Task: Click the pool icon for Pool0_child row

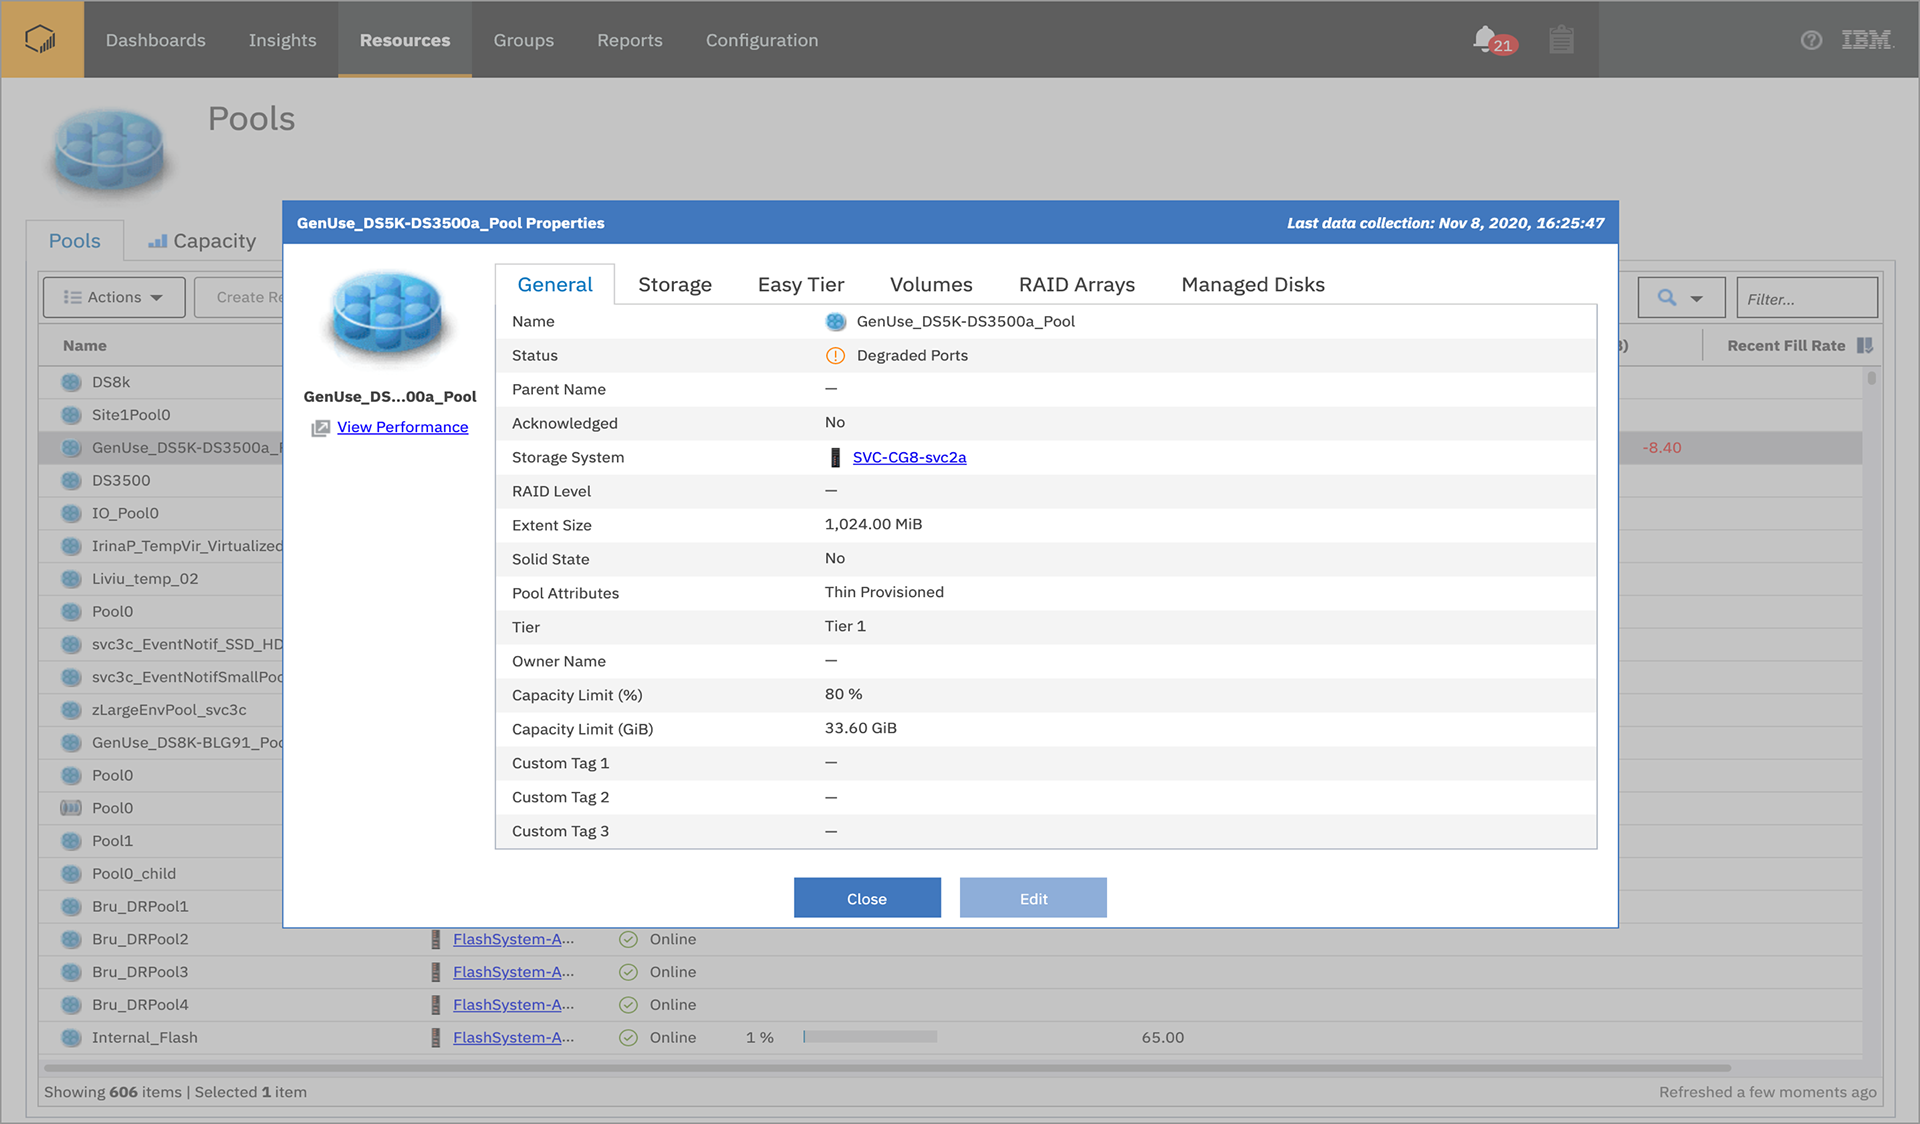Action: pyautogui.click(x=71, y=874)
